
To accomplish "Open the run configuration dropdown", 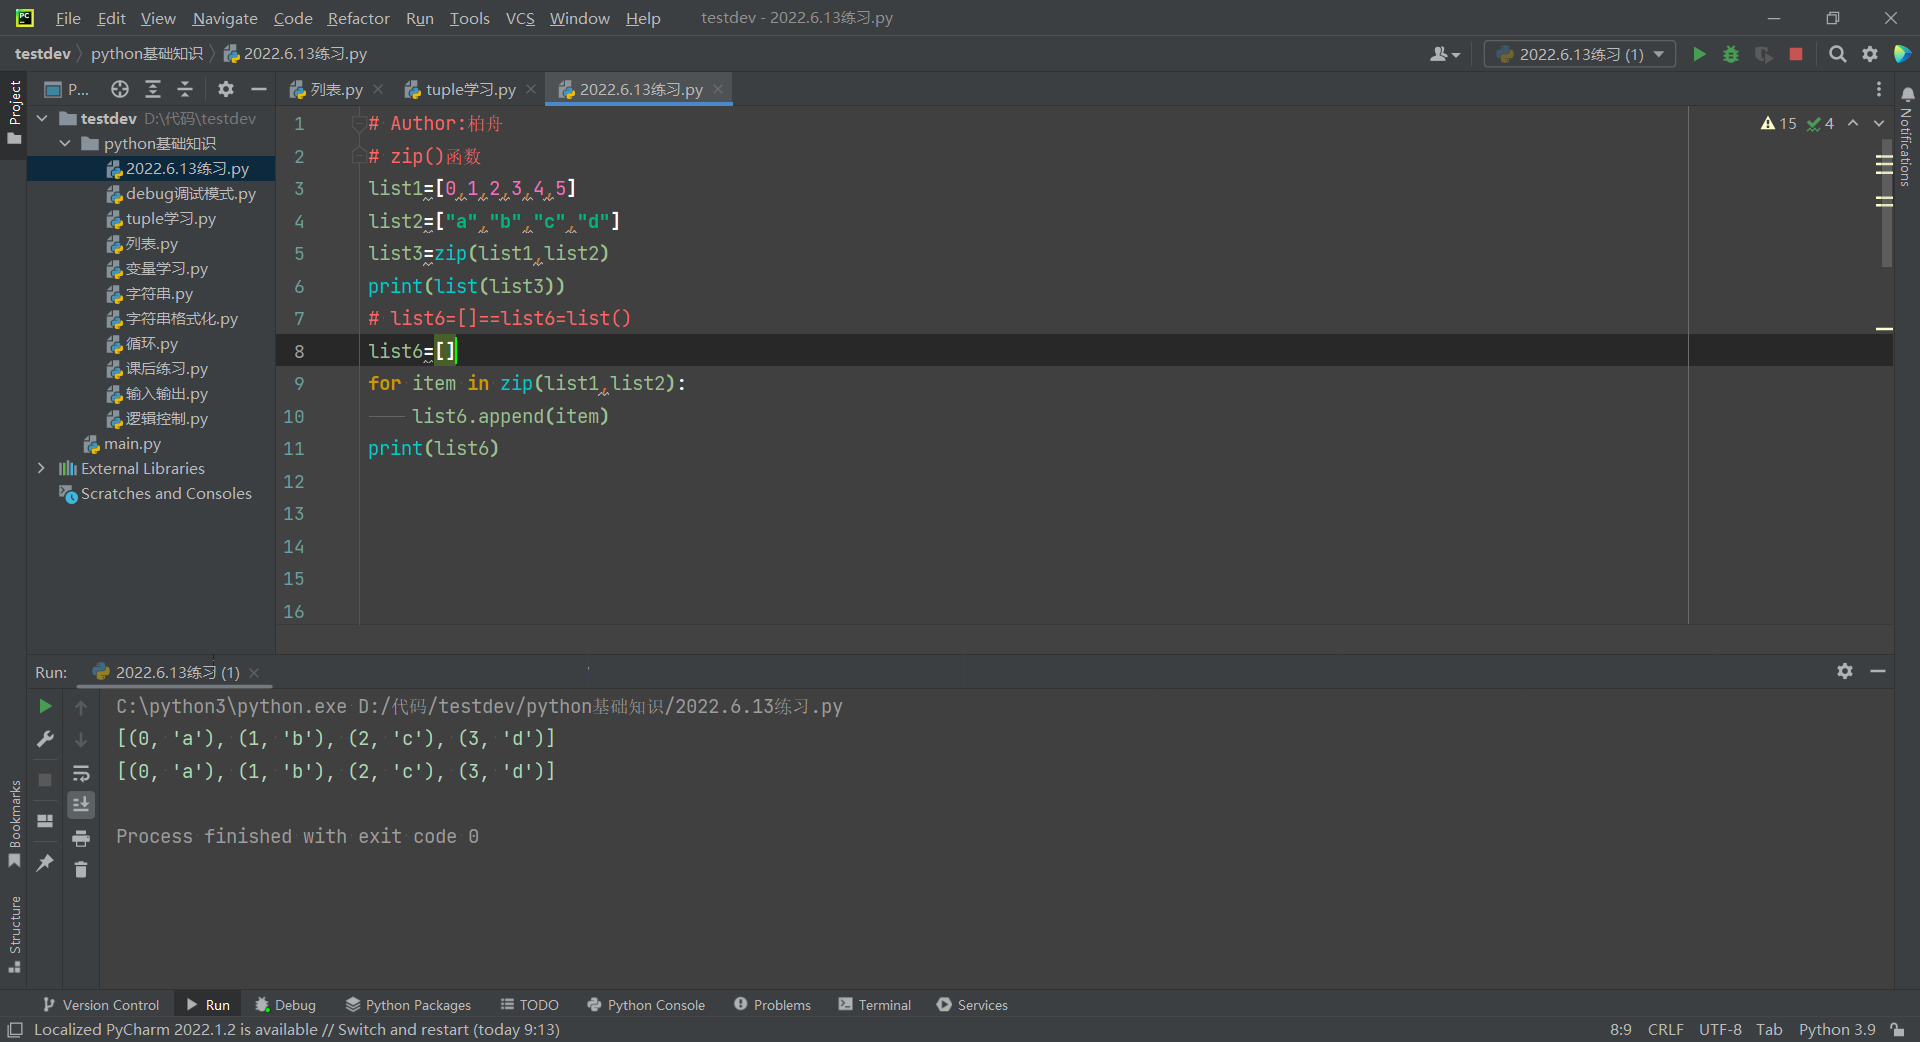I will point(1580,54).
